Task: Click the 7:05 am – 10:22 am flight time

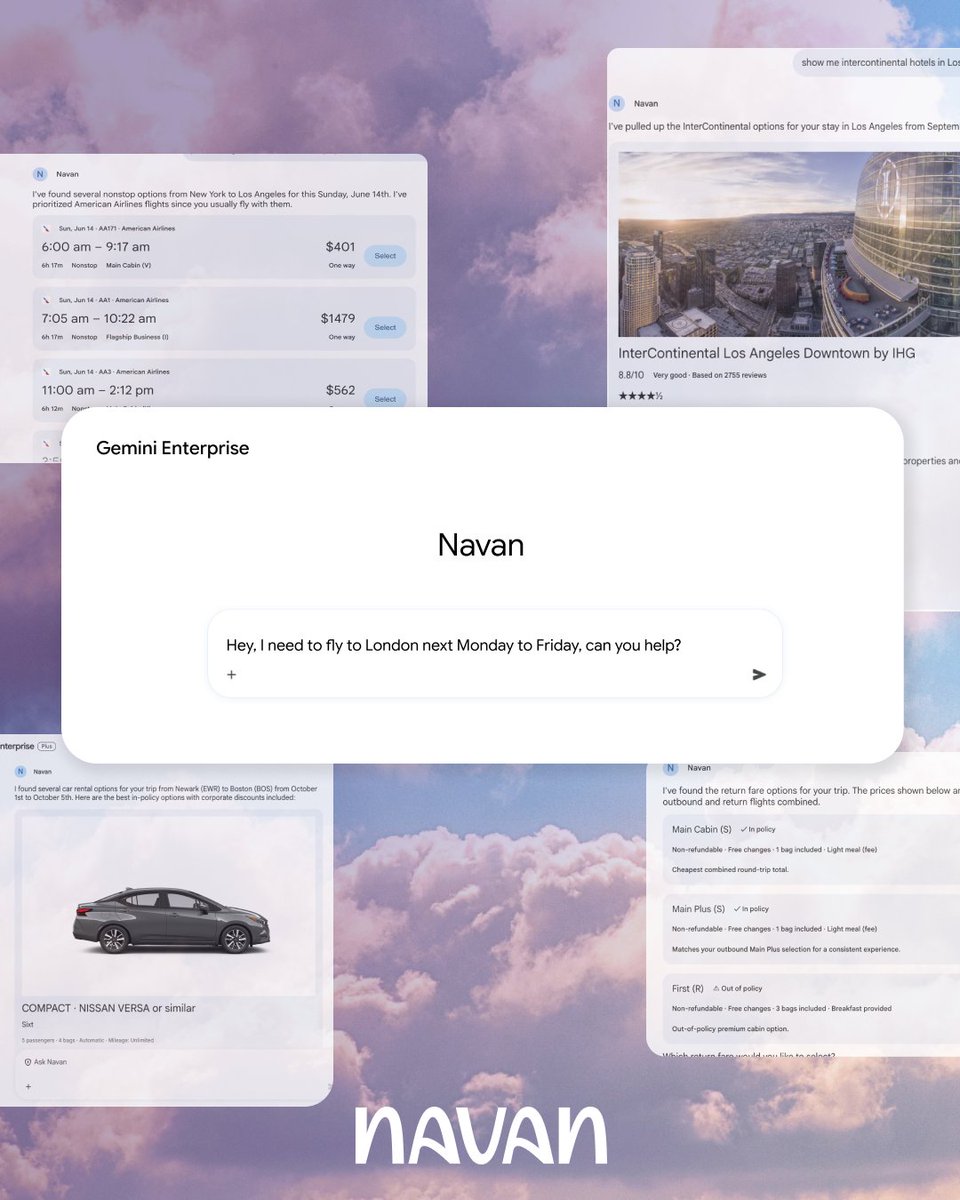Action: (99, 318)
